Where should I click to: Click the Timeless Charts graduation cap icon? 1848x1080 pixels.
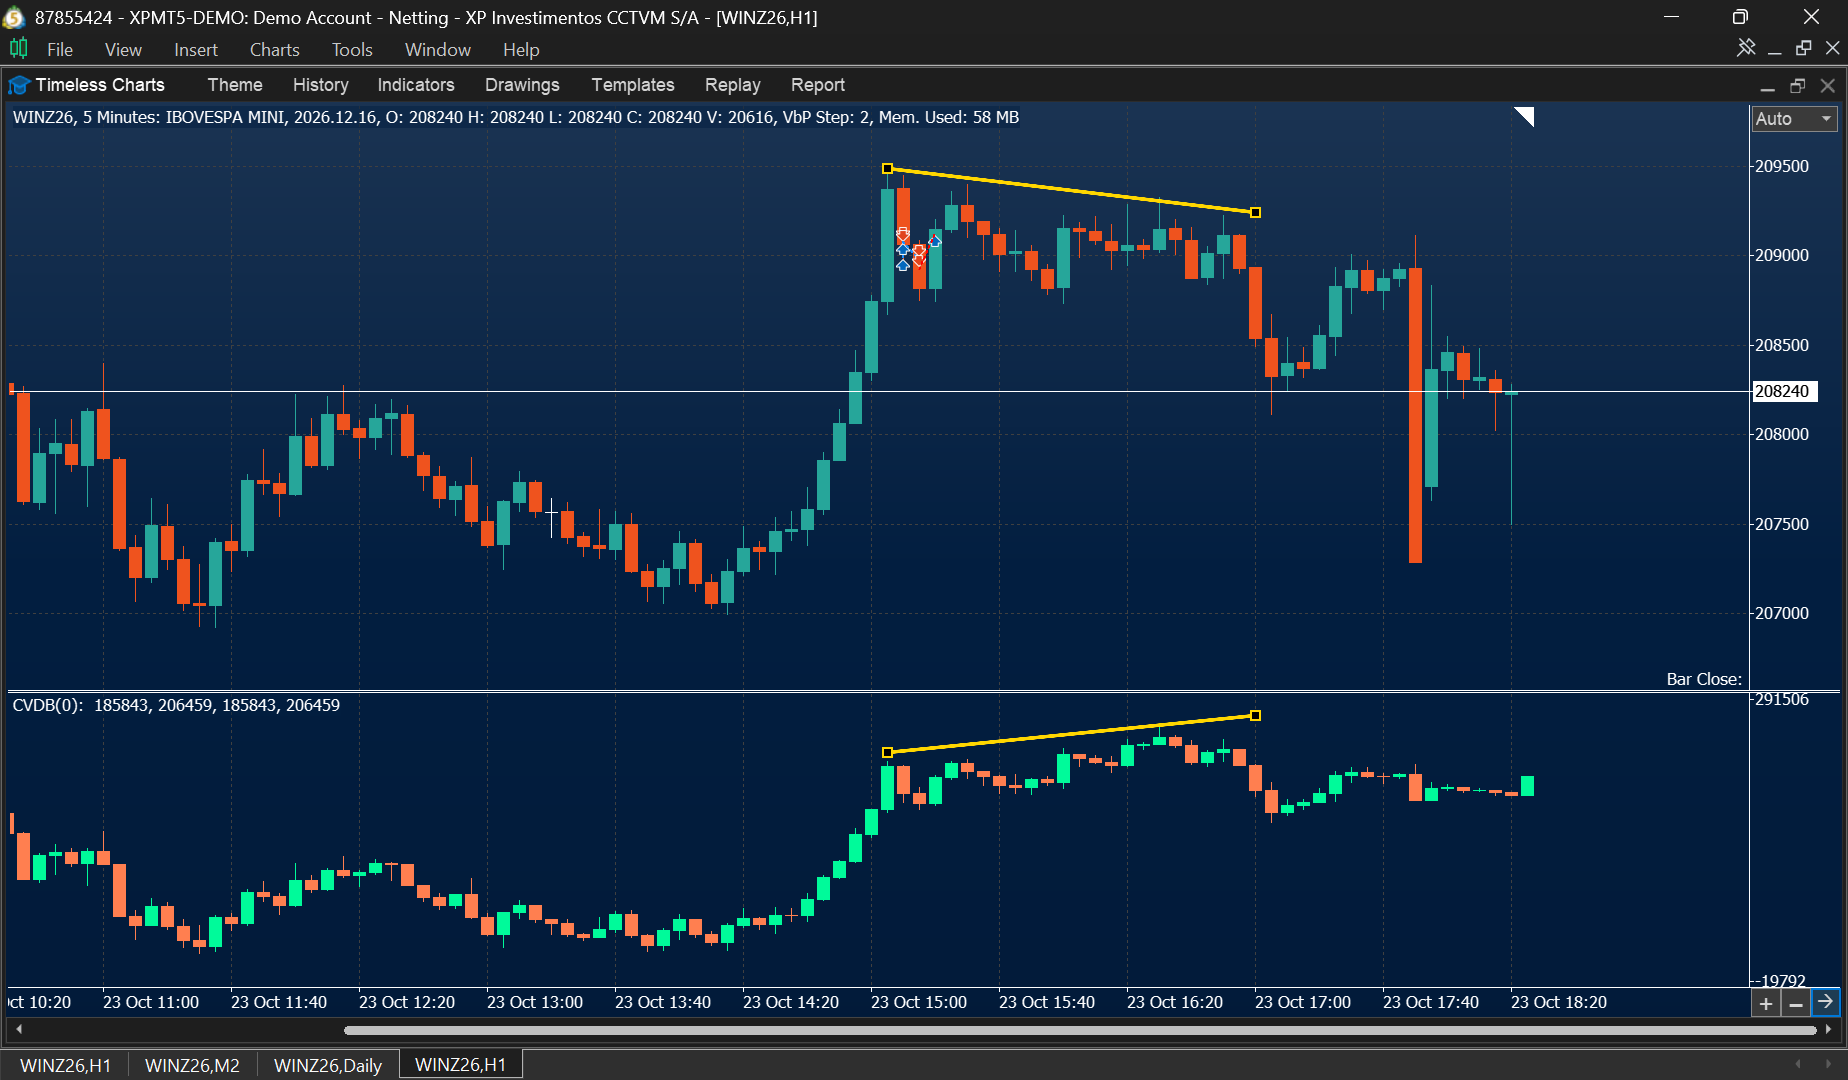tap(19, 85)
